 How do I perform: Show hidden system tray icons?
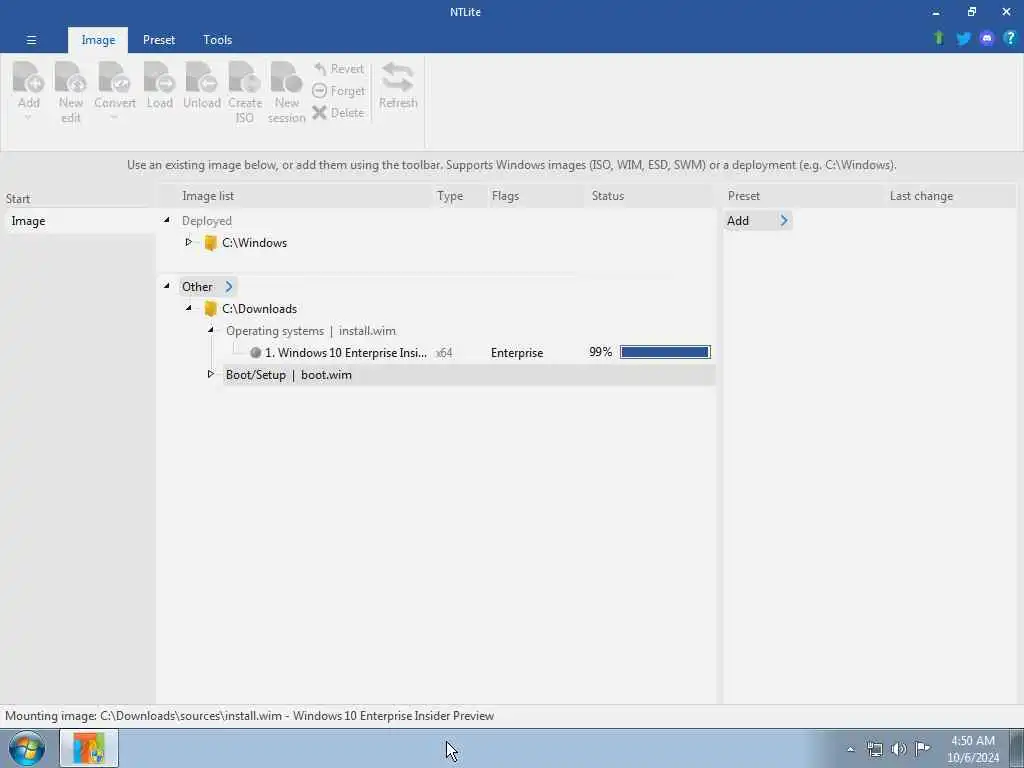tap(850, 750)
